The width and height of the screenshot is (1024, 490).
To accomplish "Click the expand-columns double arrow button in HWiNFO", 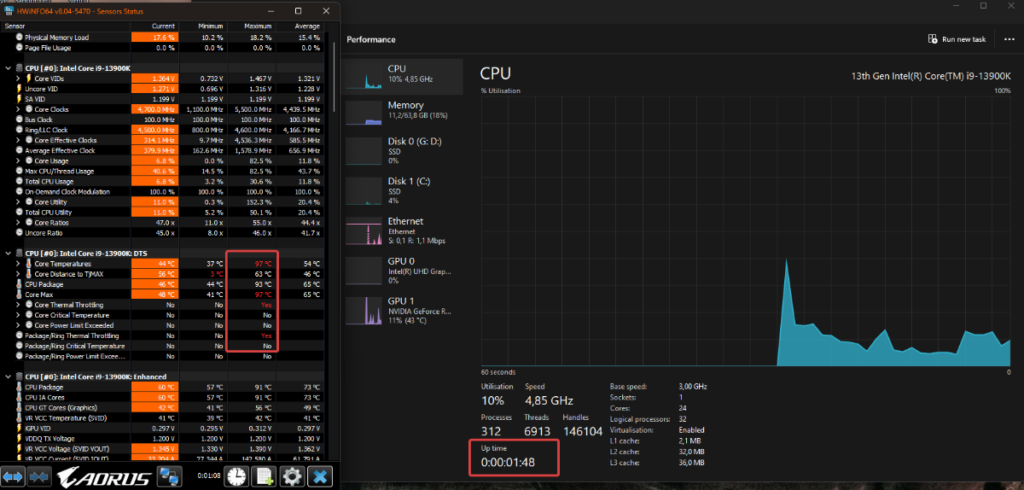I will (x=13, y=477).
